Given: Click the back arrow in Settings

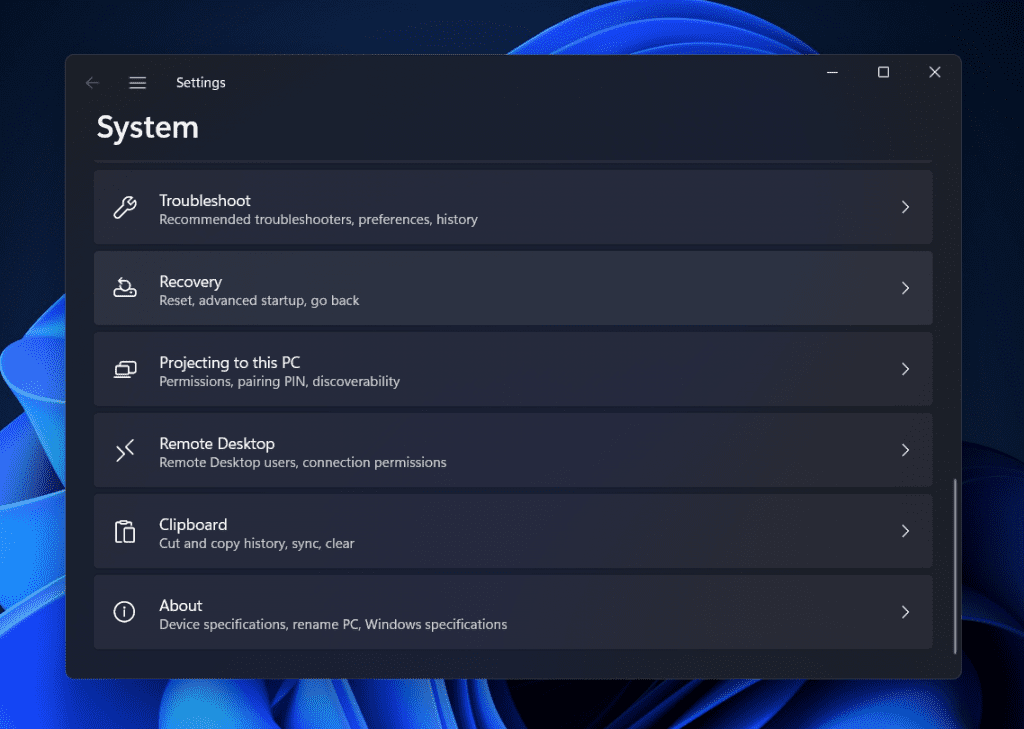Looking at the screenshot, I should click(x=92, y=83).
